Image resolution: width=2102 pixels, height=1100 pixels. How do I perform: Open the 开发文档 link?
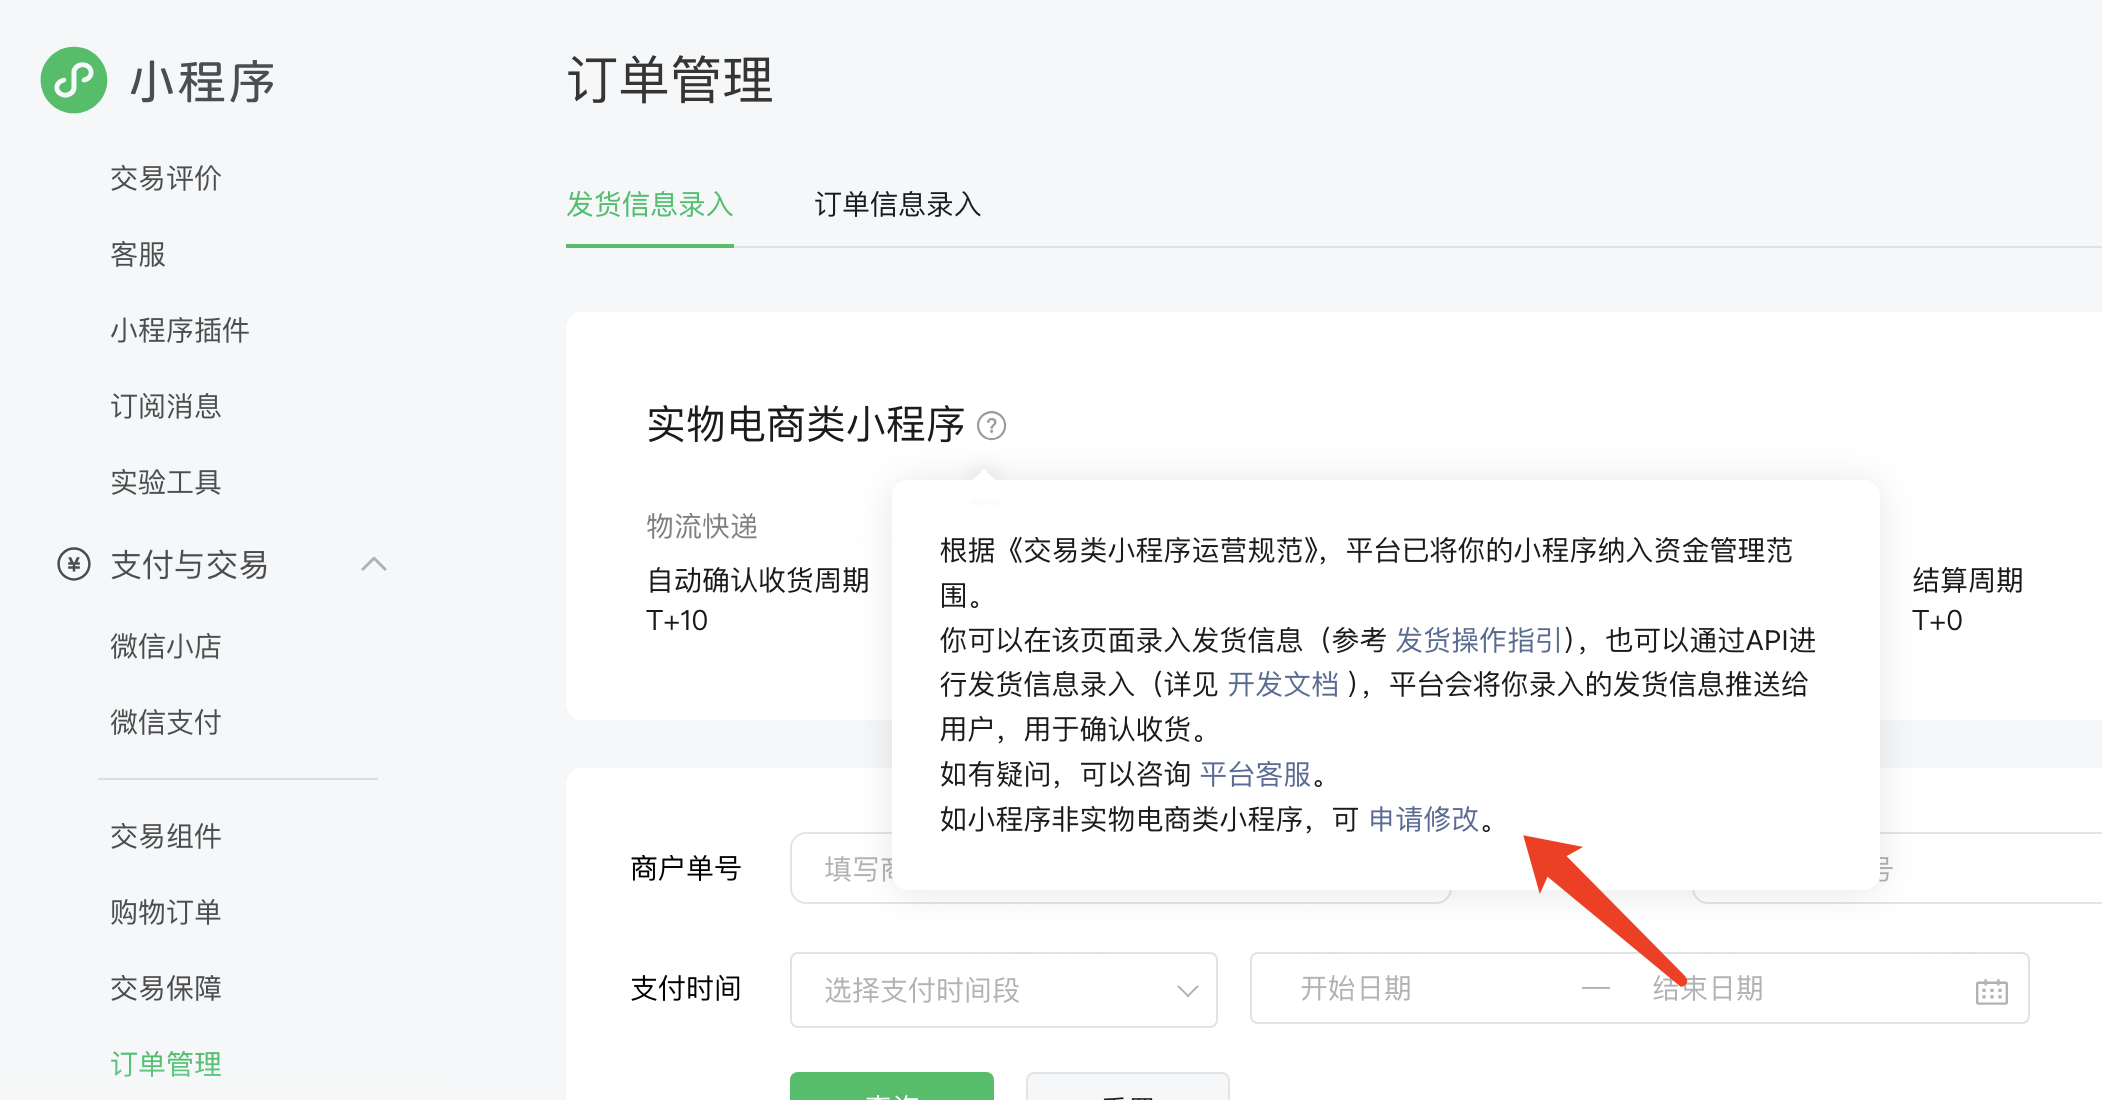click(x=1283, y=685)
